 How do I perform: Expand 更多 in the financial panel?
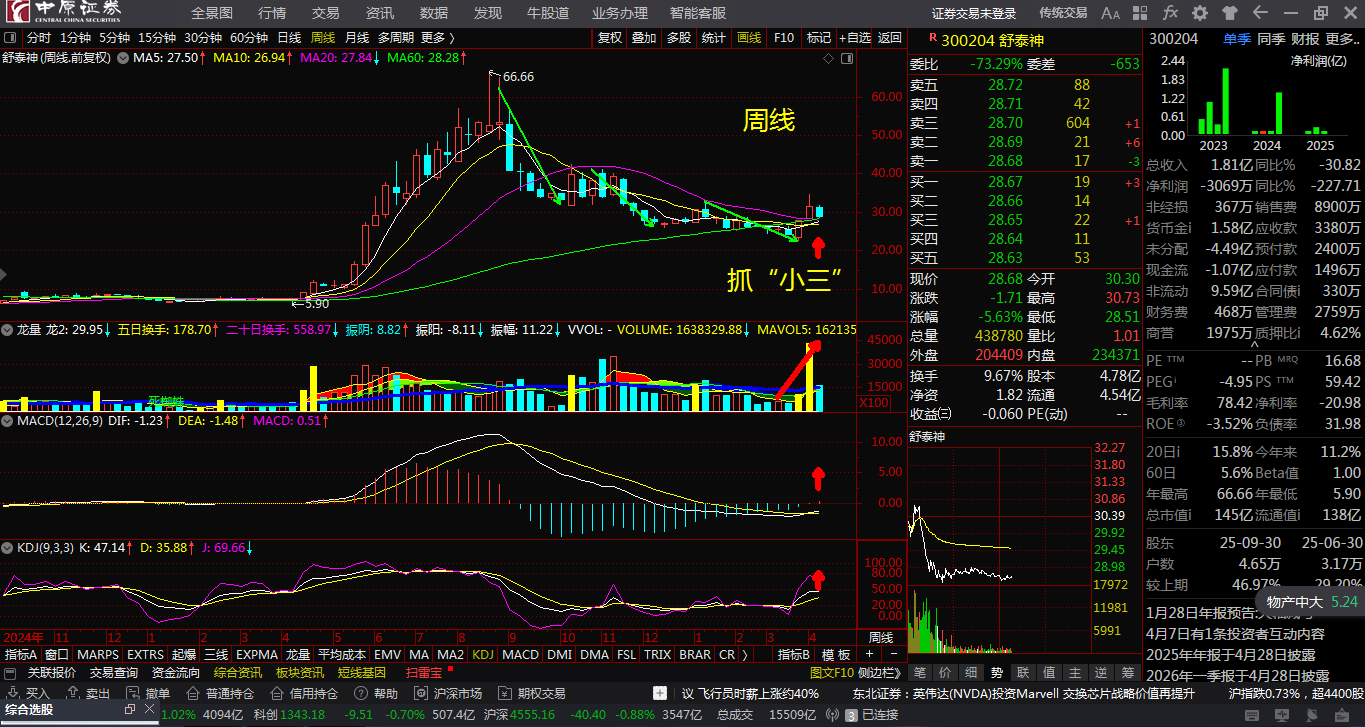click(1342, 39)
